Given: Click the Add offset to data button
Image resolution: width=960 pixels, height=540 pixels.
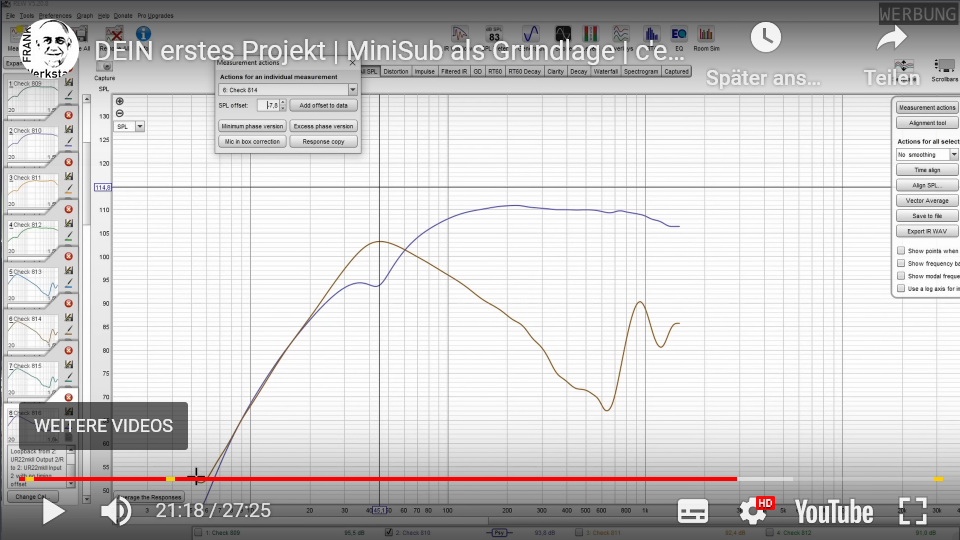Looking at the screenshot, I should (323, 105).
